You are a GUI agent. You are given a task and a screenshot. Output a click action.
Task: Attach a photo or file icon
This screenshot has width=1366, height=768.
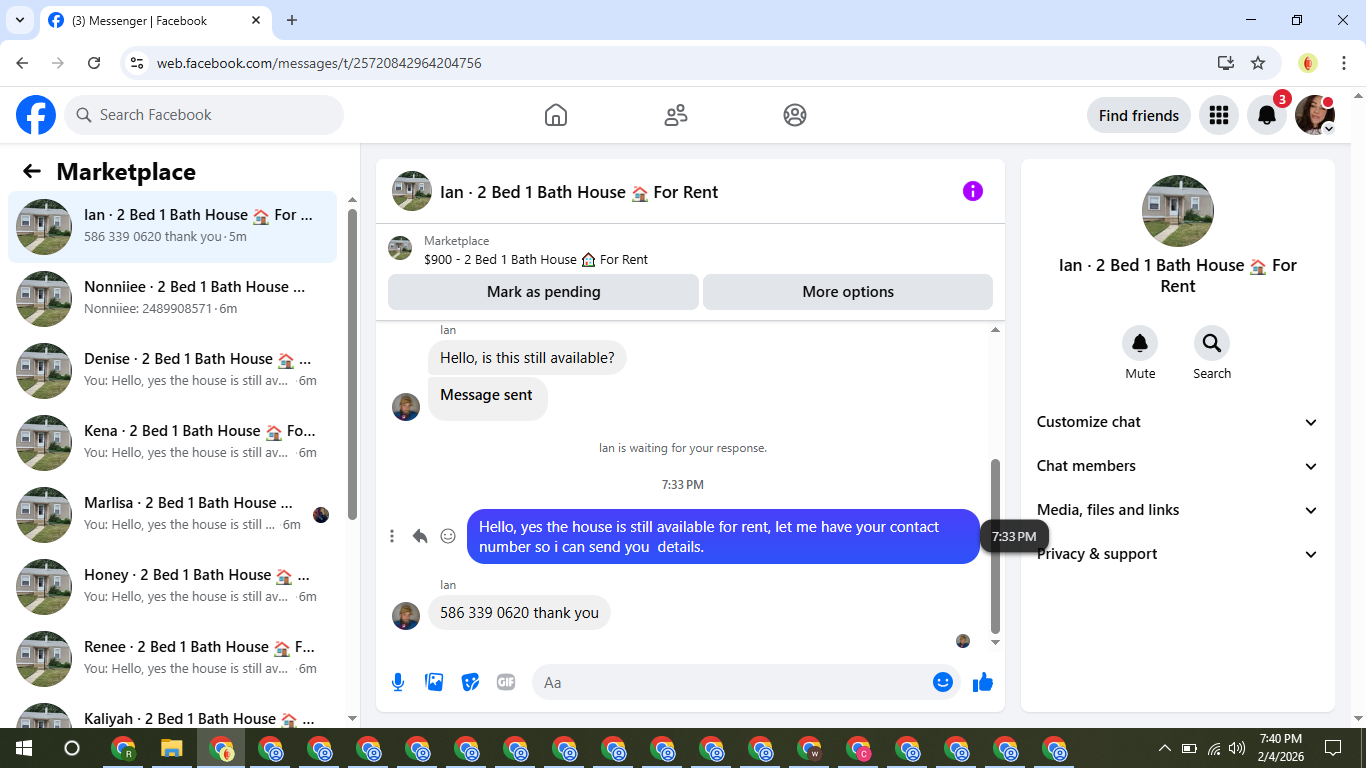pos(434,682)
